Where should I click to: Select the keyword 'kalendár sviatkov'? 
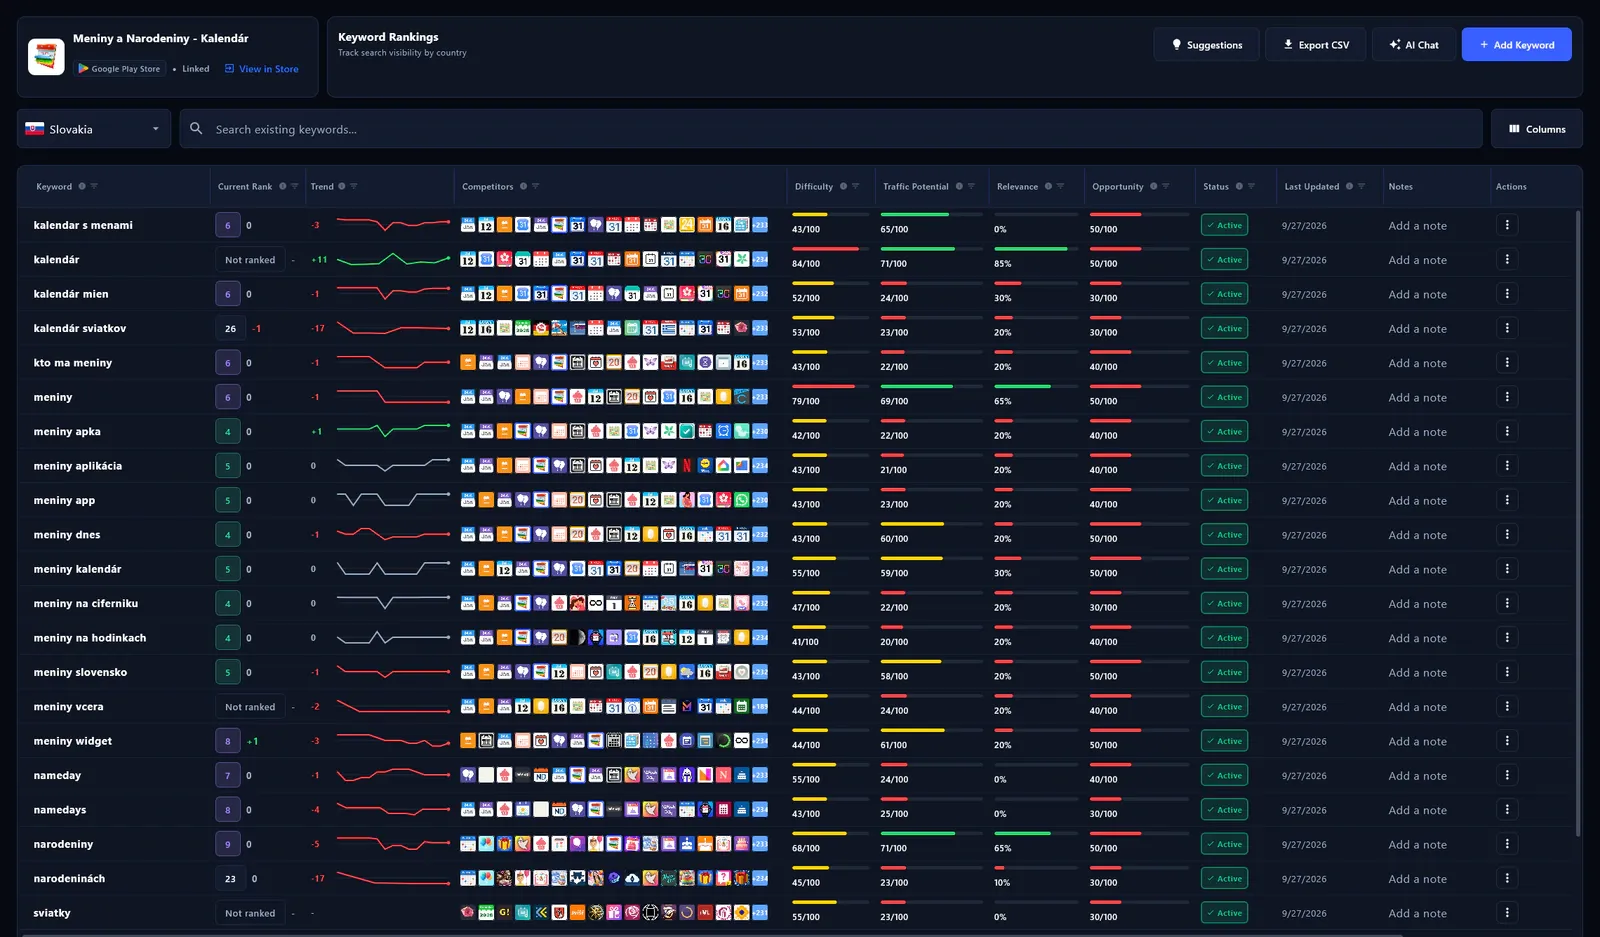pyautogui.click(x=80, y=328)
